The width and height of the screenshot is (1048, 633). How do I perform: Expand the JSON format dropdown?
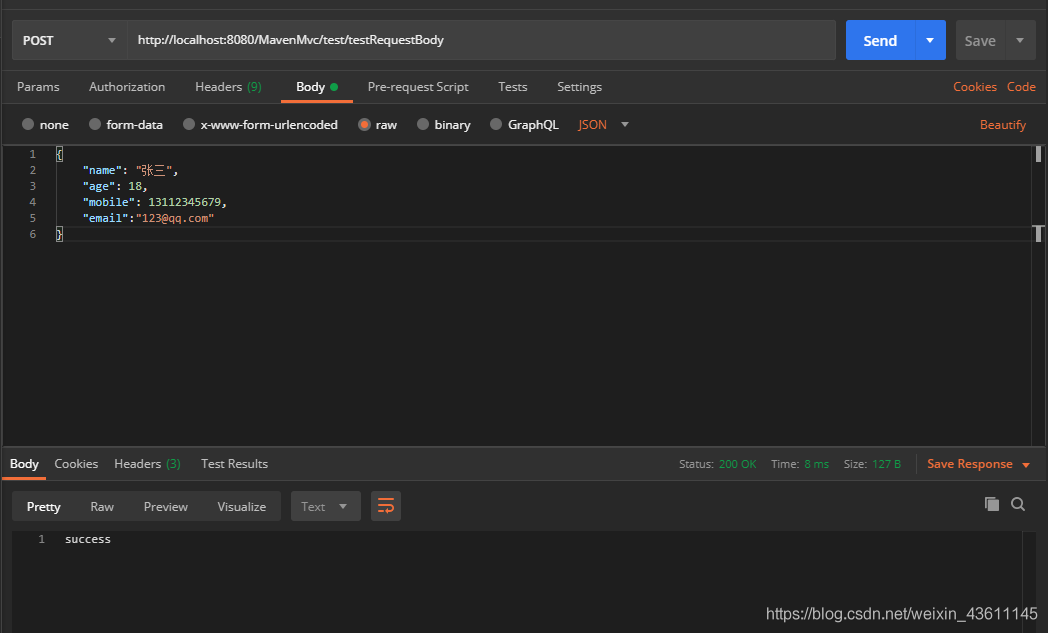click(x=604, y=125)
